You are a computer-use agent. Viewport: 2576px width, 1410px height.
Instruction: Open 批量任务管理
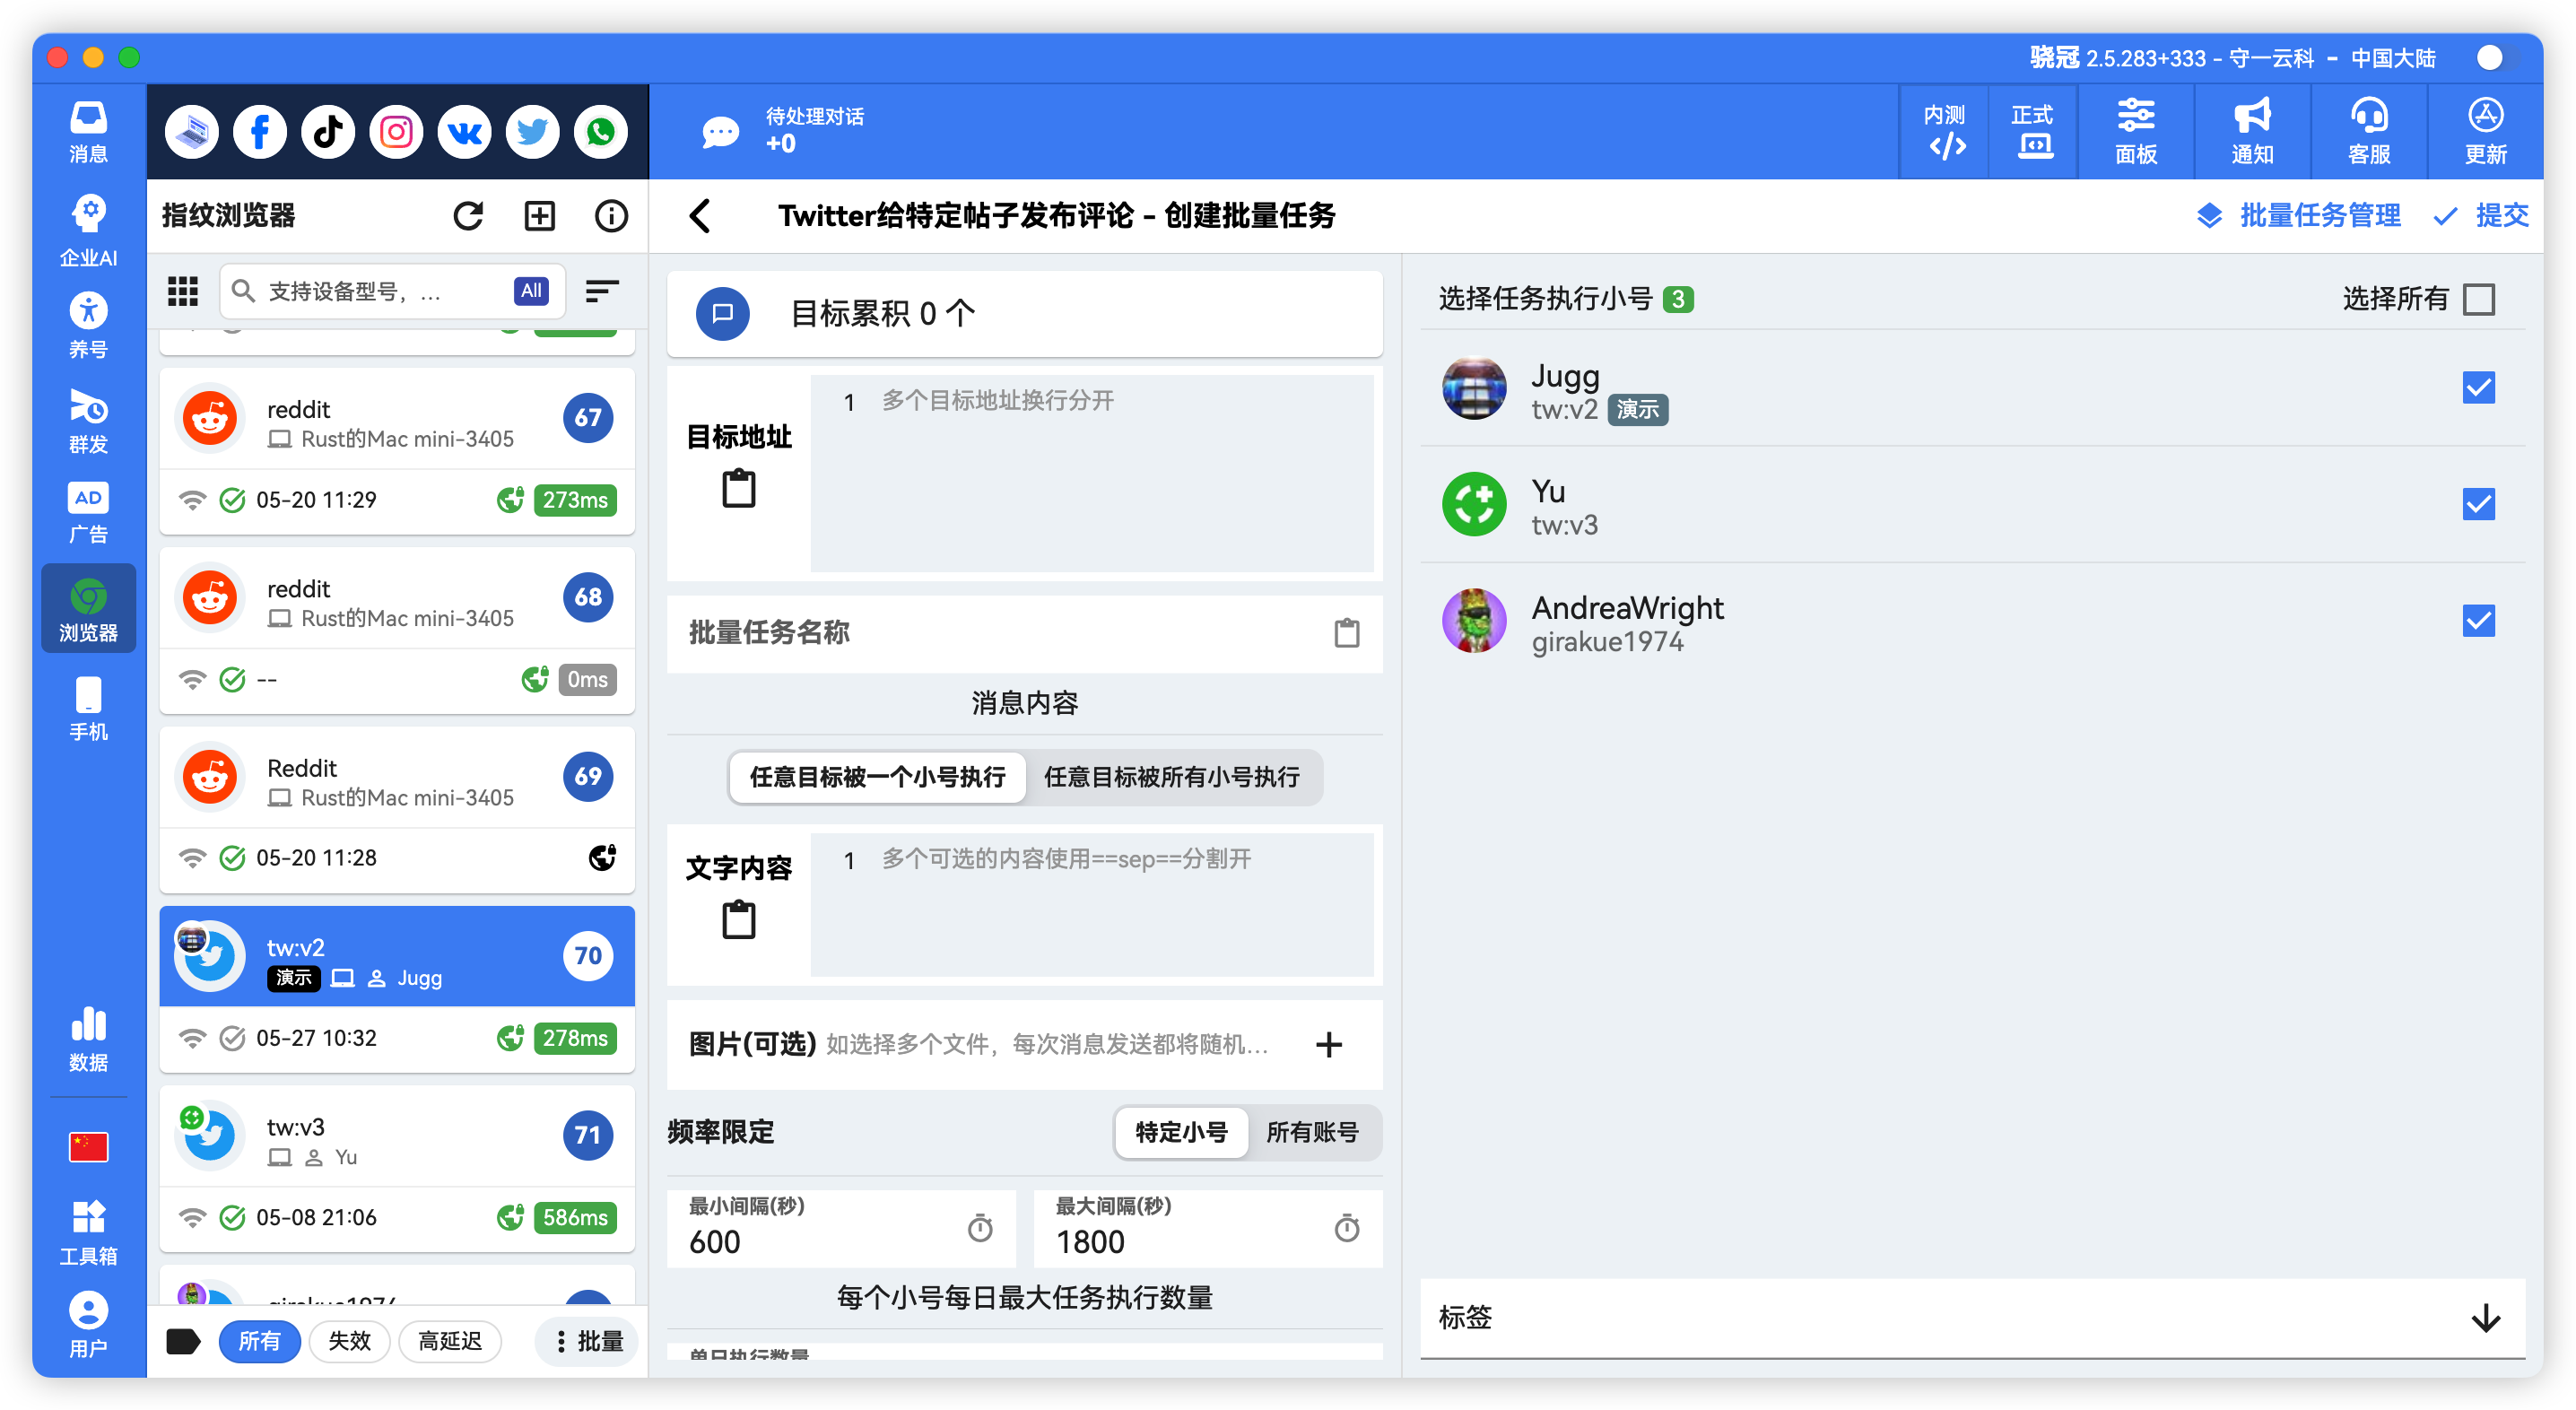point(2299,215)
